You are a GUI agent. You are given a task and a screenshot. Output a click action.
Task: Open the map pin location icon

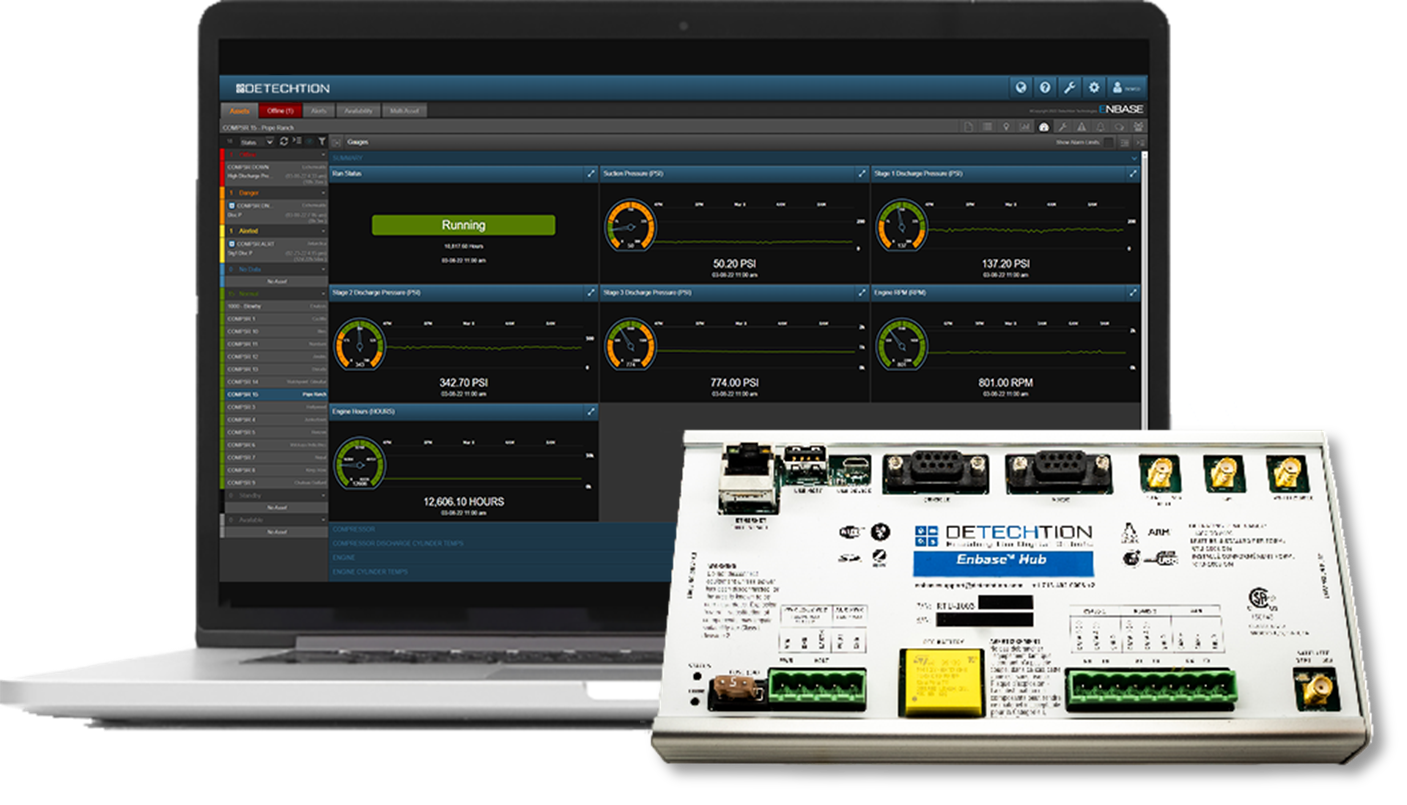pyautogui.click(x=1006, y=127)
